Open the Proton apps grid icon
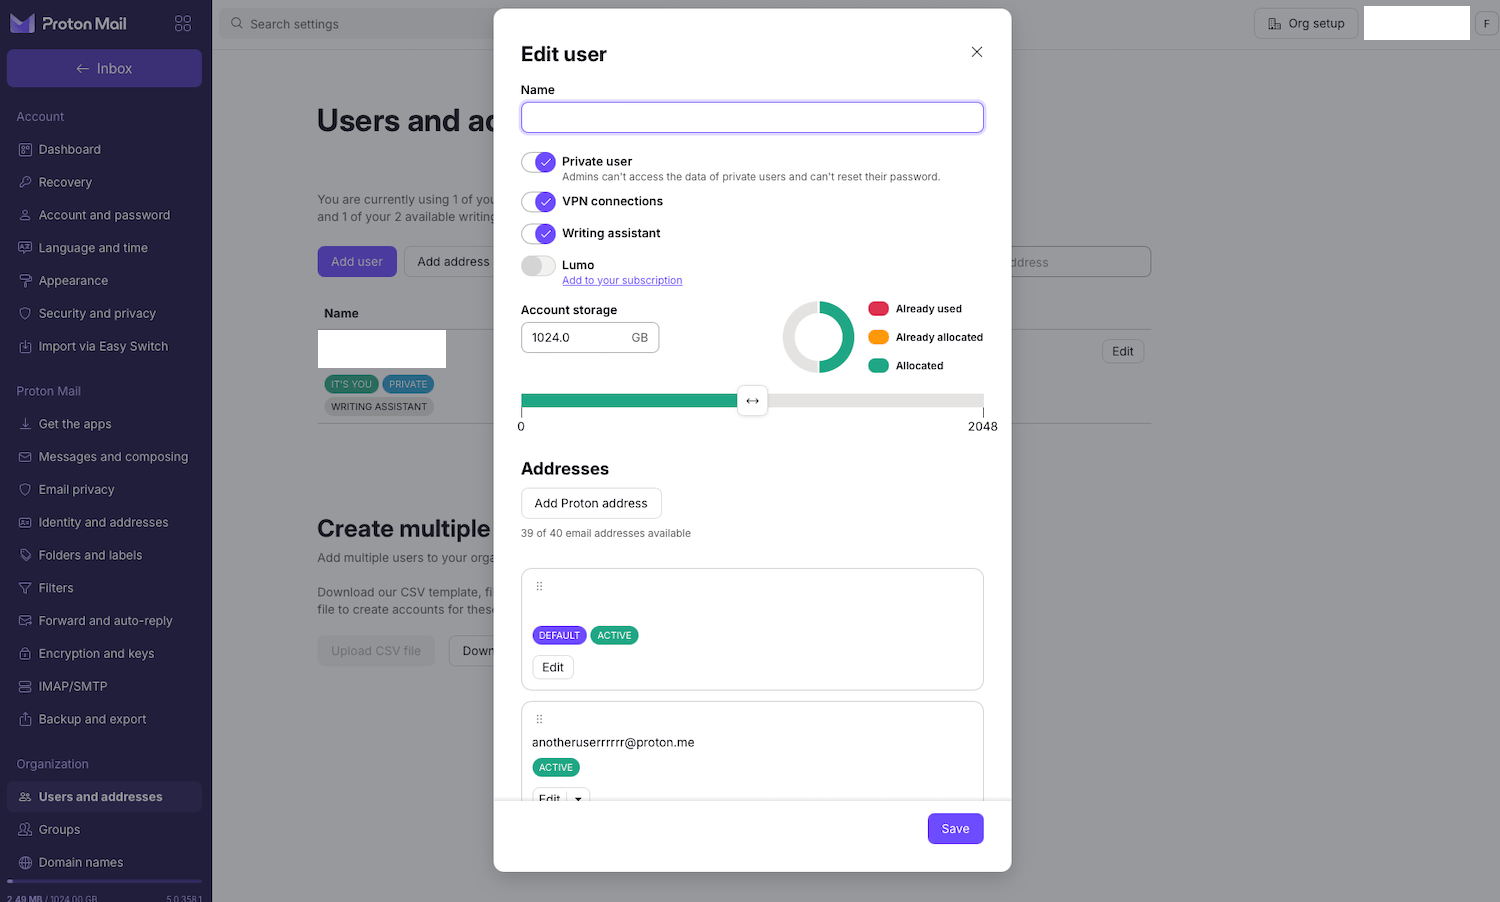The image size is (1500, 902). coord(182,23)
